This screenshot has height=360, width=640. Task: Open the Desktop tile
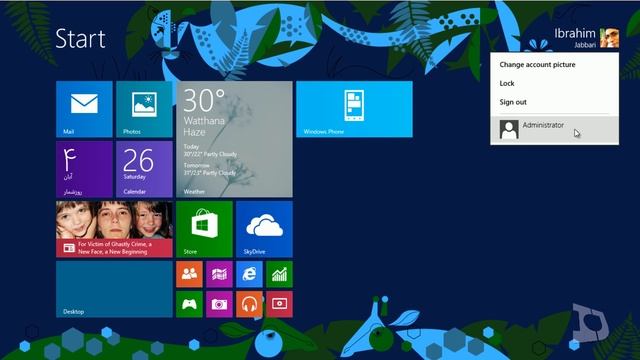click(x=114, y=289)
